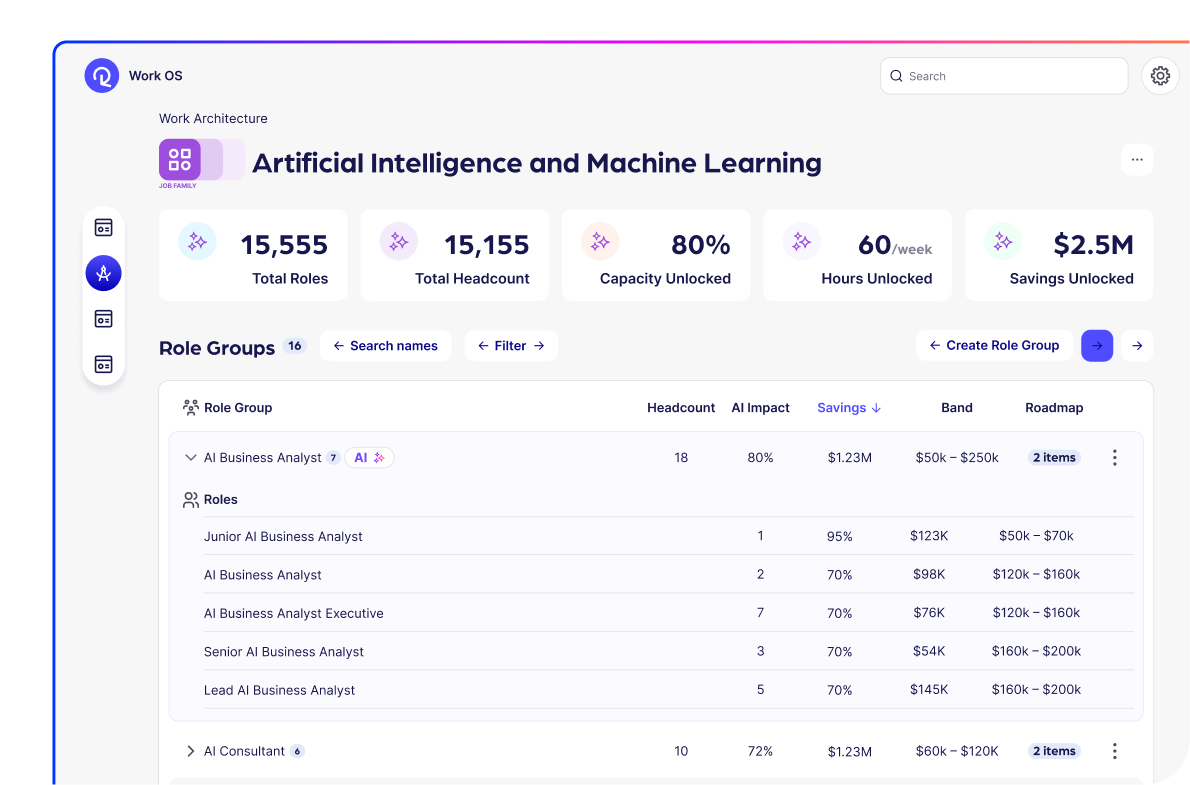The width and height of the screenshot is (1190, 785).
Task: Click the Create Role Group button
Action: (x=994, y=346)
